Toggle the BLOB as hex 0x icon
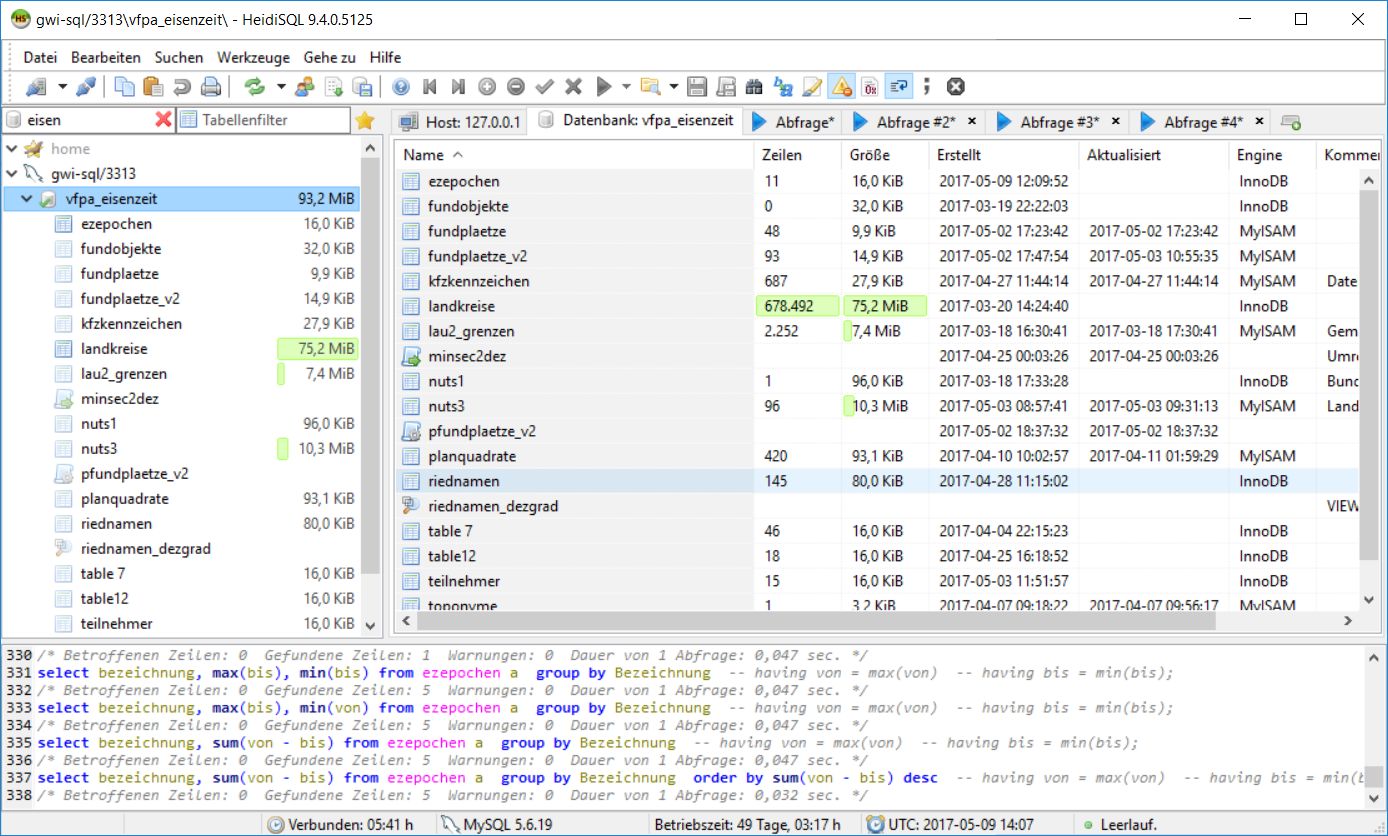The height and width of the screenshot is (836, 1388). click(871, 87)
